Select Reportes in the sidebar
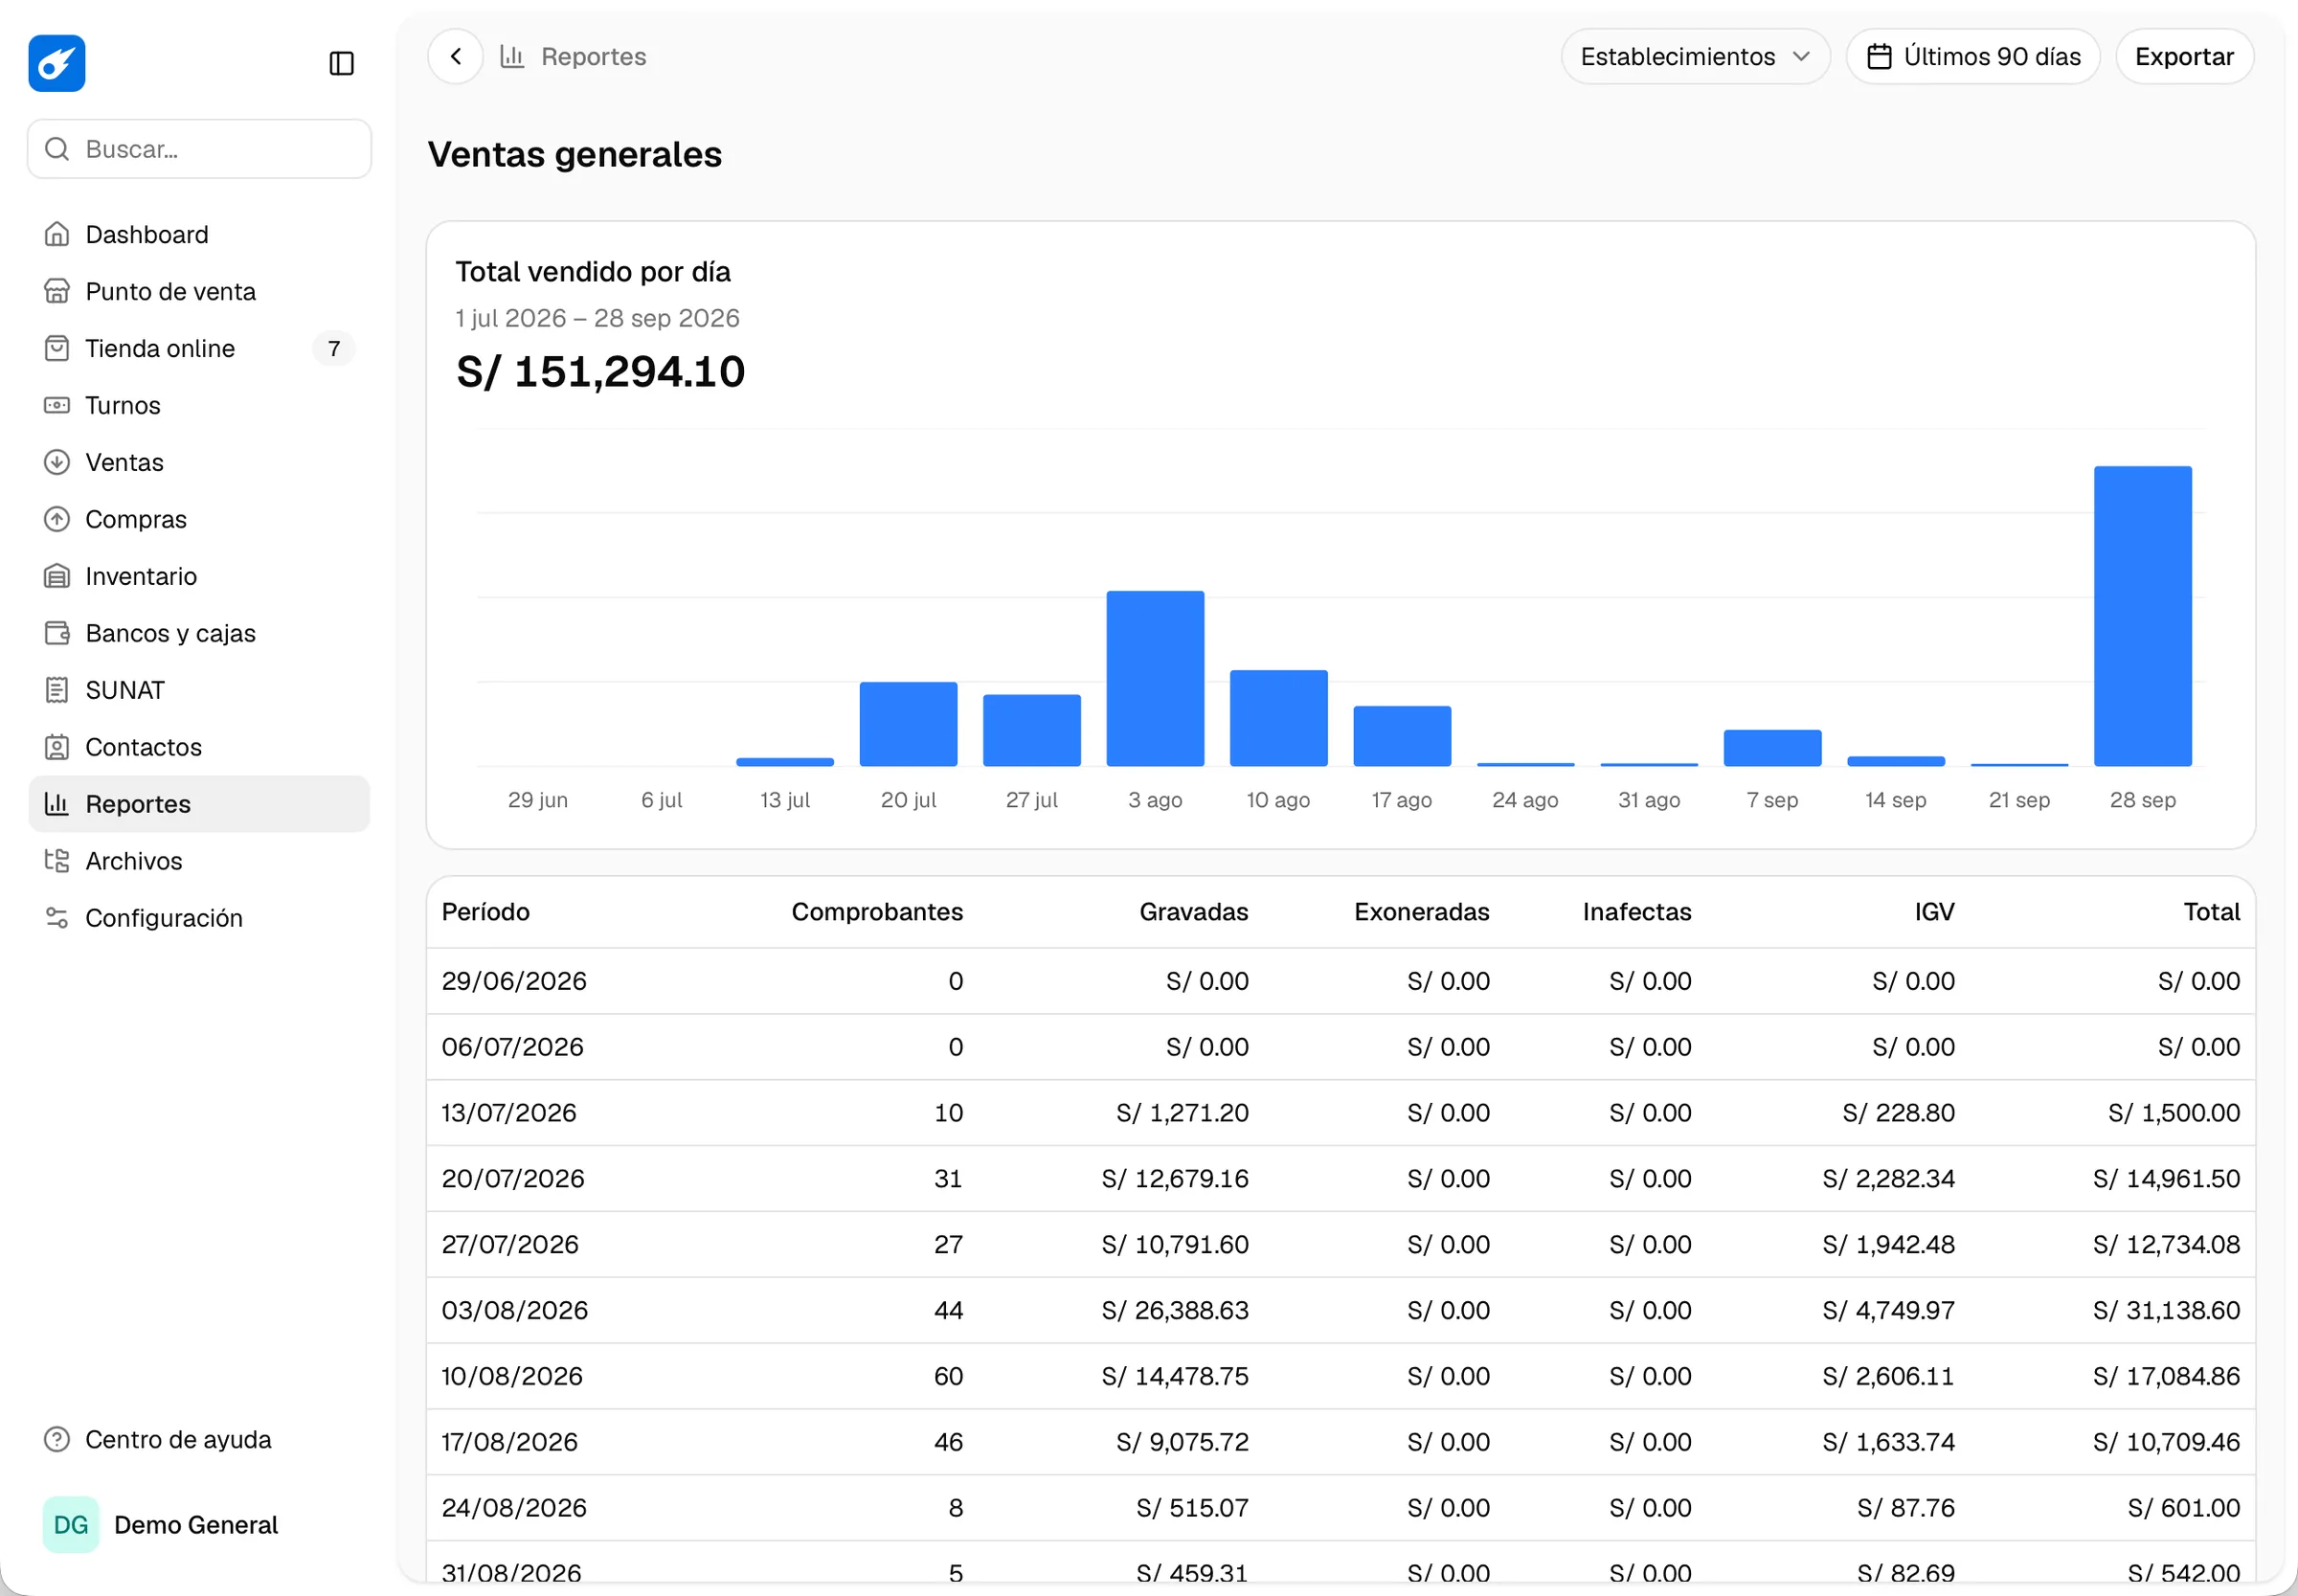This screenshot has width=2298, height=1596. click(199, 804)
